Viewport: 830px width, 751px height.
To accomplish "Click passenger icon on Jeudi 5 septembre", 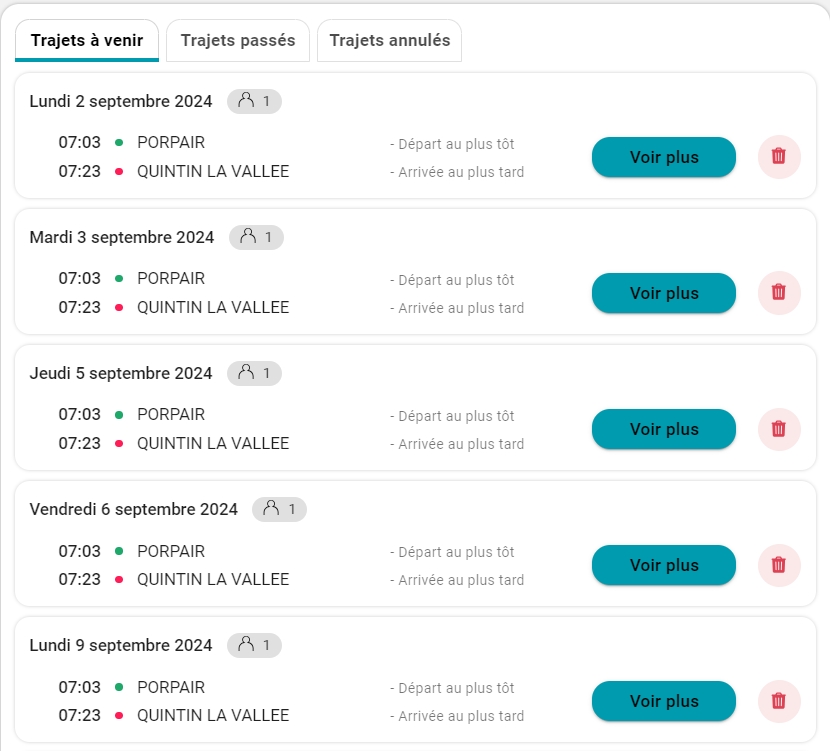I will 246,373.
